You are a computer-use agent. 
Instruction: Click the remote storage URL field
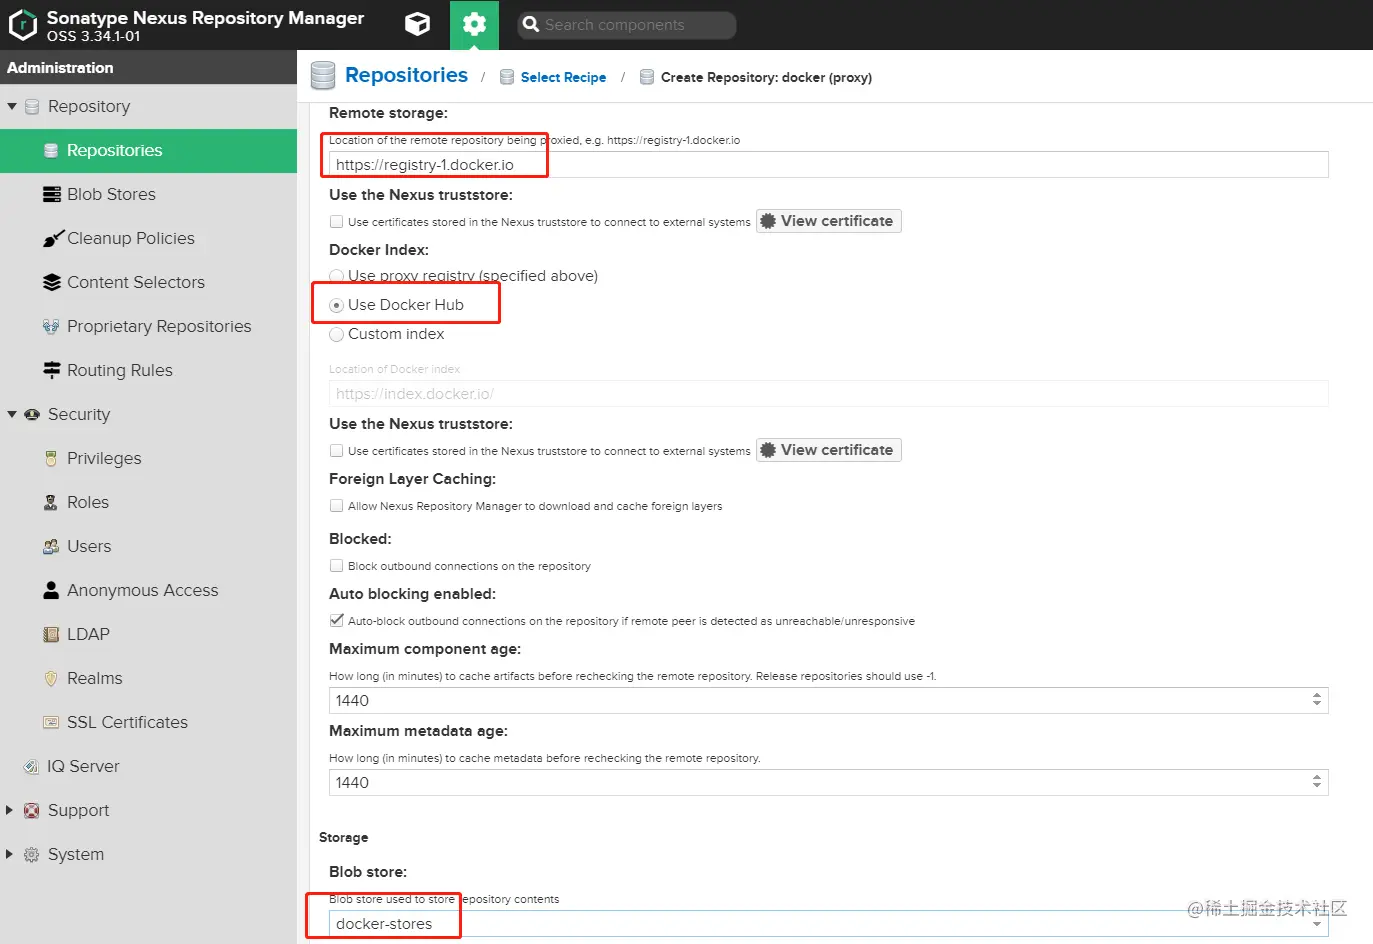coord(828,165)
